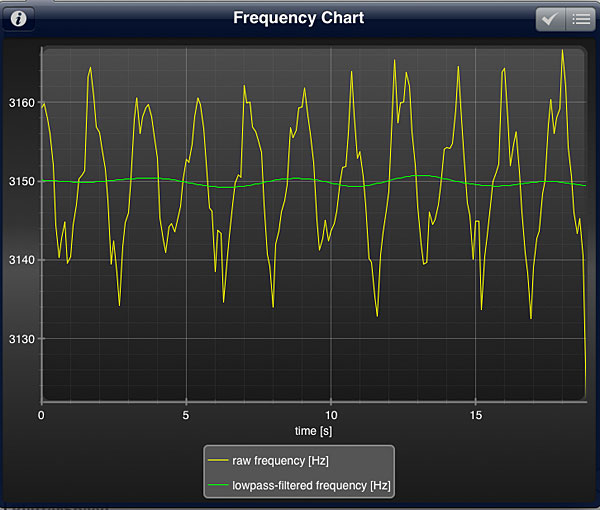
Task: Click the time [s] axis label
Action: point(313,430)
